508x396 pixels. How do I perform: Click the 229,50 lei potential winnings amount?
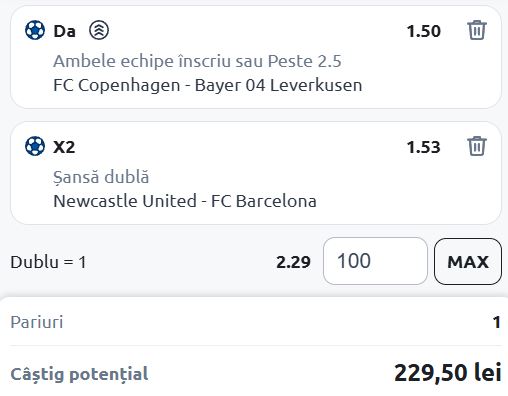448,373
